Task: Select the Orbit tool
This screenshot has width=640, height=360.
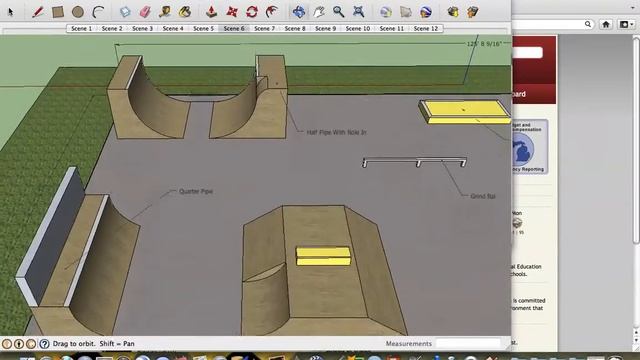Action: pyautogui.click(x=299, y=12)
